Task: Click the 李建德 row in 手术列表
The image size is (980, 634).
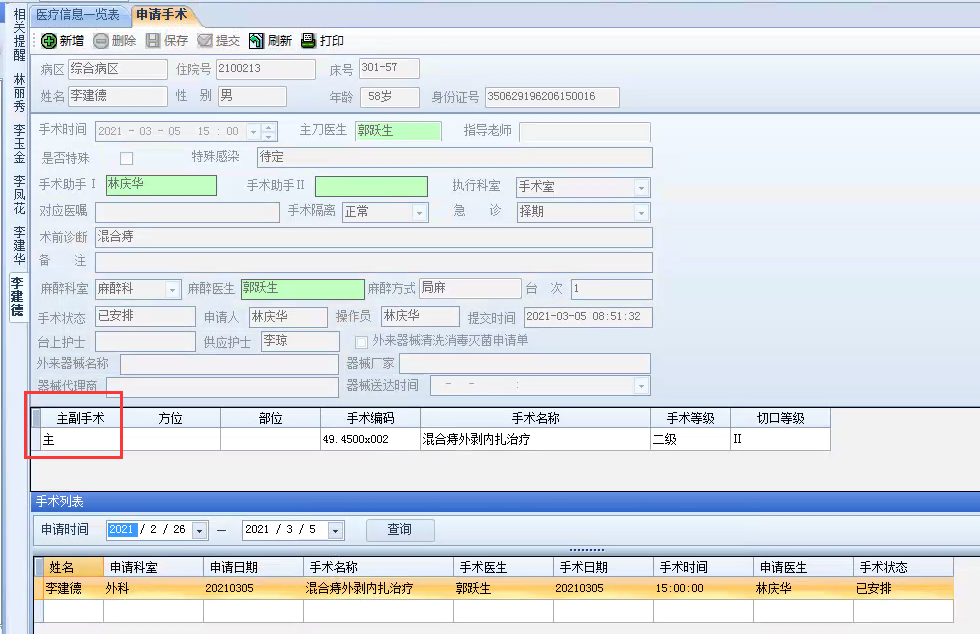Action: pos(494,588)
